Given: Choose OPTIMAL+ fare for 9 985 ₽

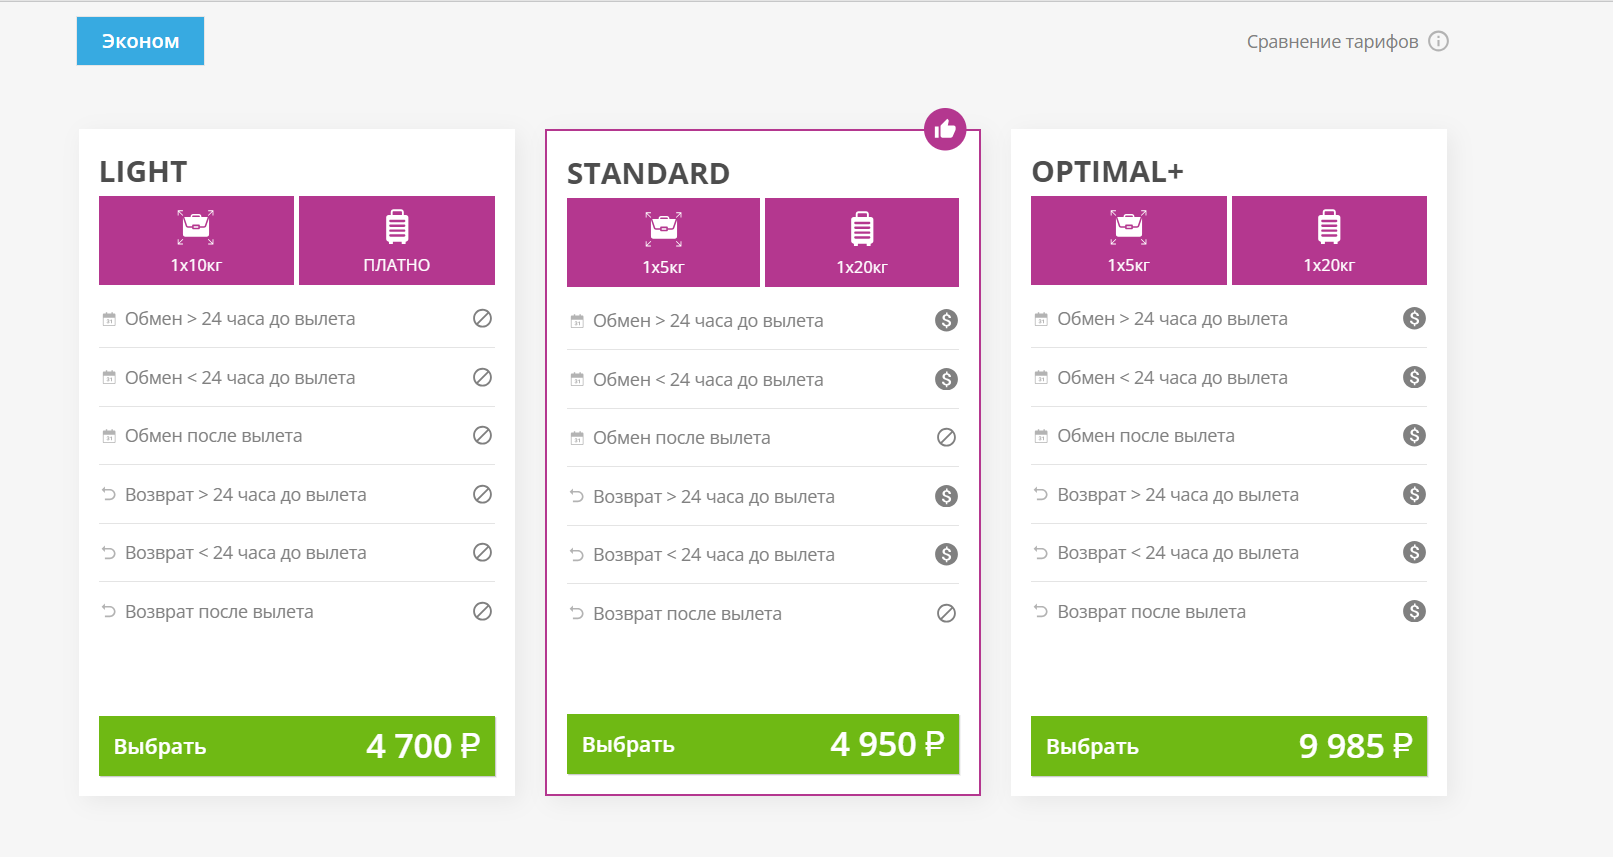Looking at the screenshot, I should pos(1228,746).
